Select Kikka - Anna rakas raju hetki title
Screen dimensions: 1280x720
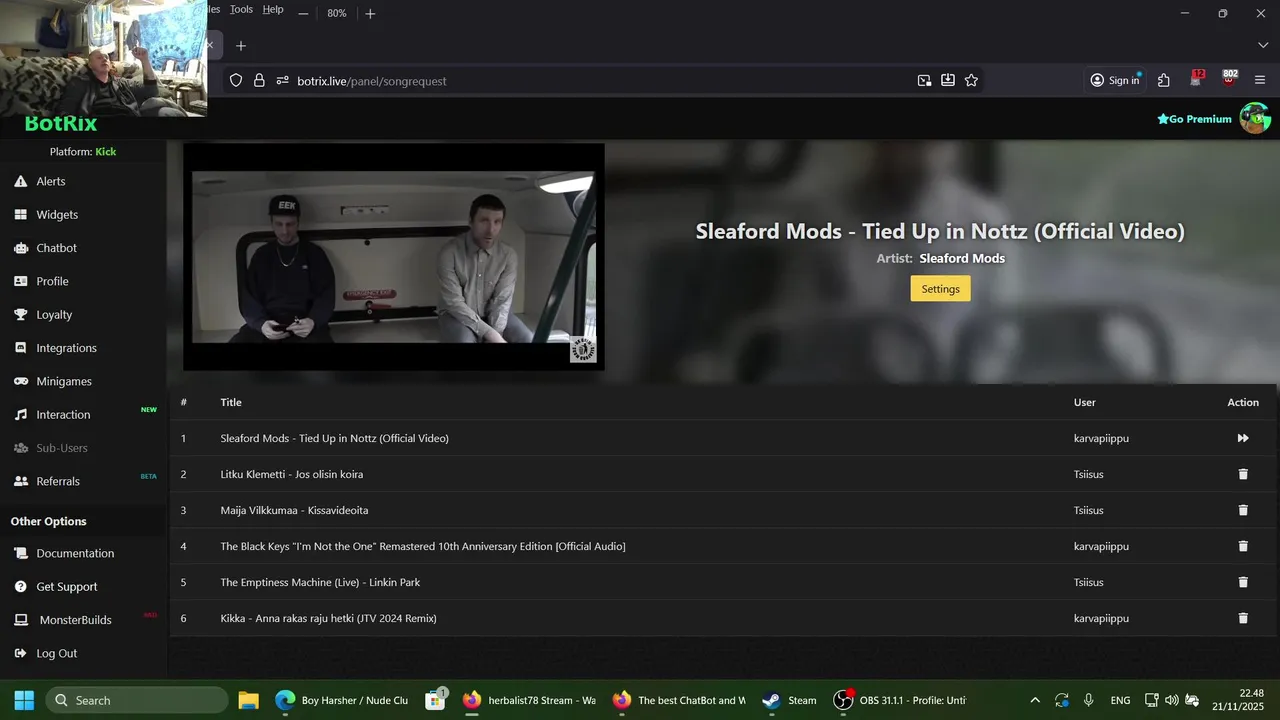pyautogui.click(x=328, y=618)
